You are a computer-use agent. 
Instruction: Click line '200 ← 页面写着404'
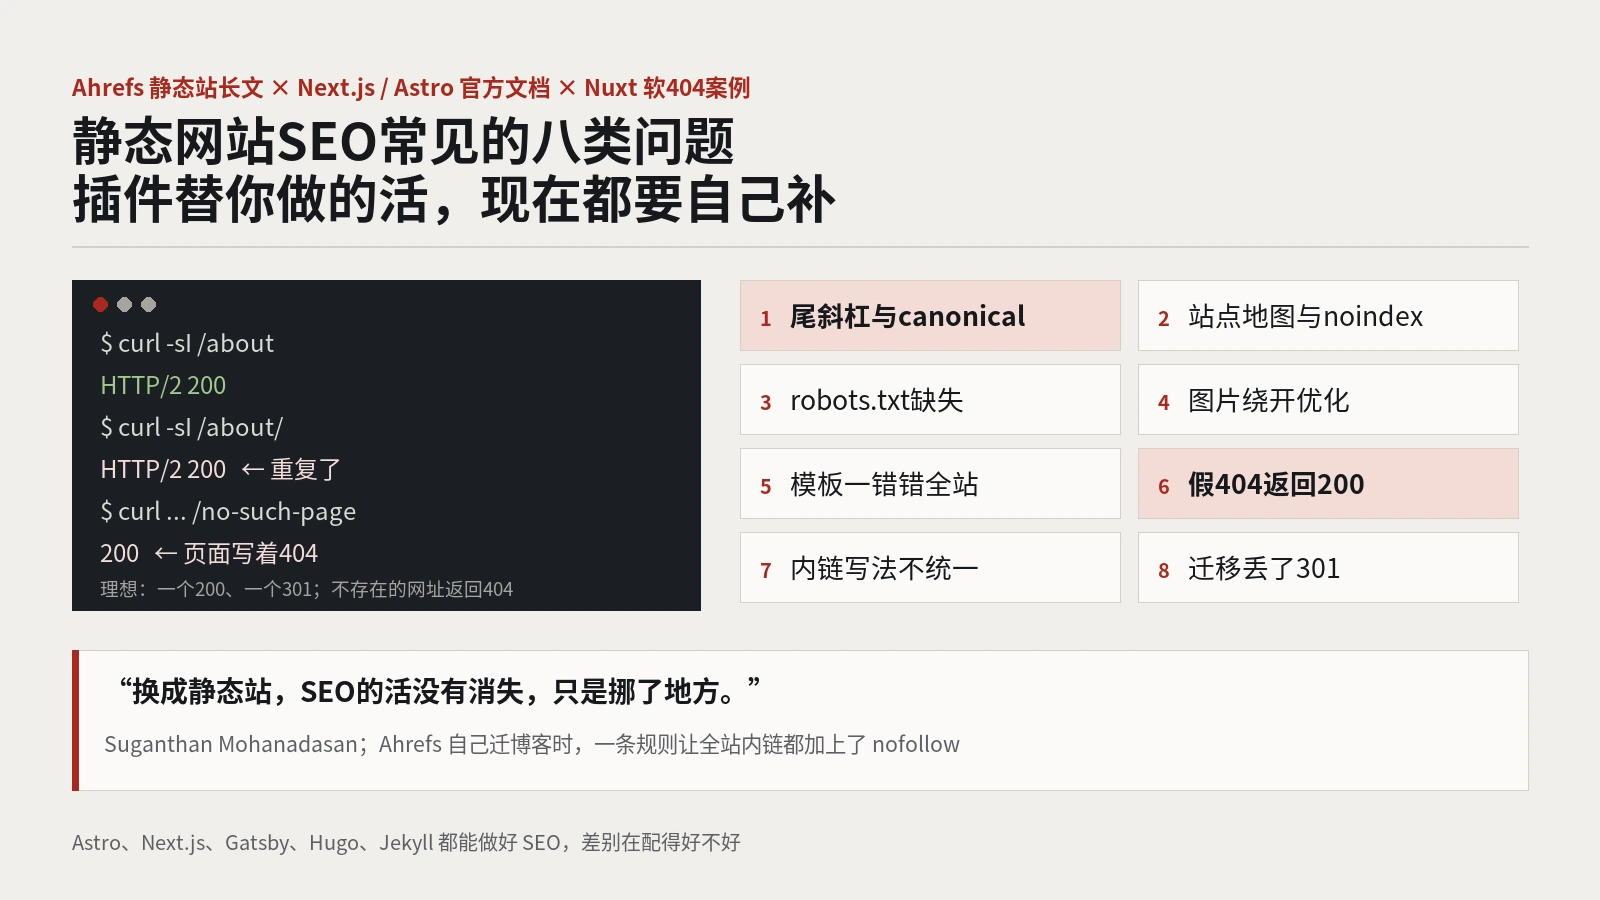pyautogui.click(x=209, y=553)
